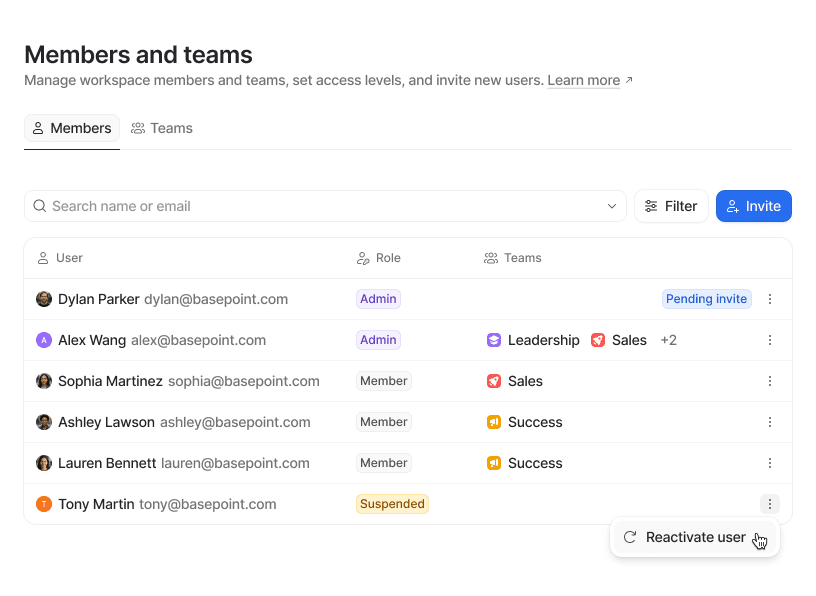Switch to the Teams tab
This screenshot has width=816, height=596.
click(x=162, y=128)
